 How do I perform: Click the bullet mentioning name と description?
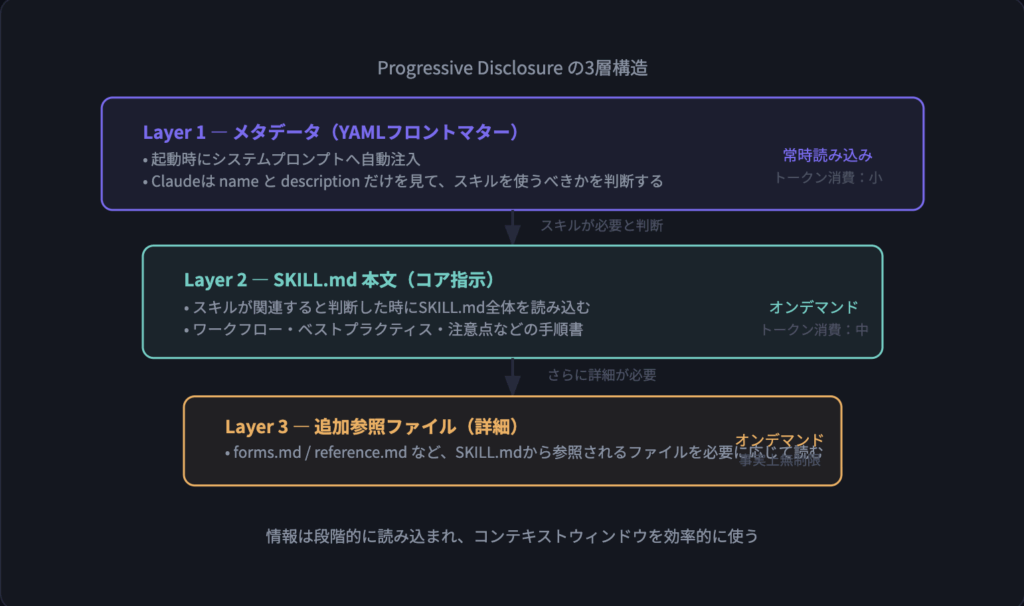(x=403, y=181)
